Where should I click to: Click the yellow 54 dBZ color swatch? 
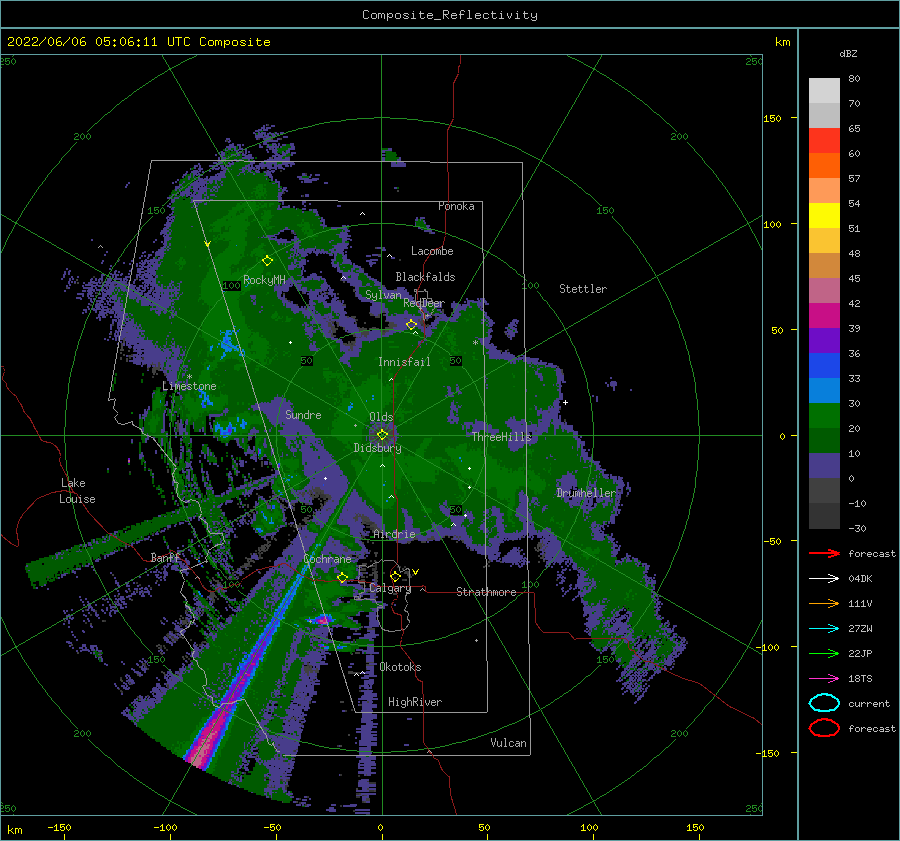824,216
